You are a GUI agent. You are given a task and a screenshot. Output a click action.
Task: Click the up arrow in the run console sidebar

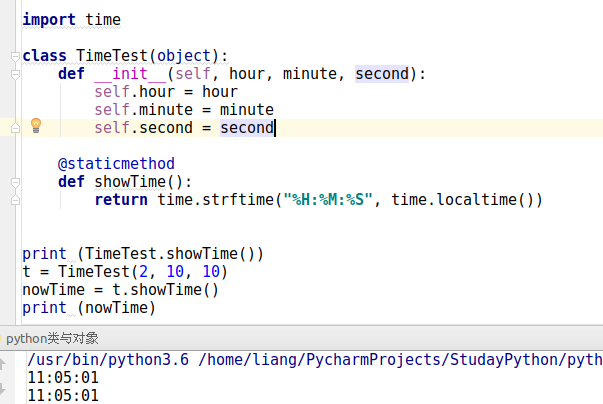point(2,364)
